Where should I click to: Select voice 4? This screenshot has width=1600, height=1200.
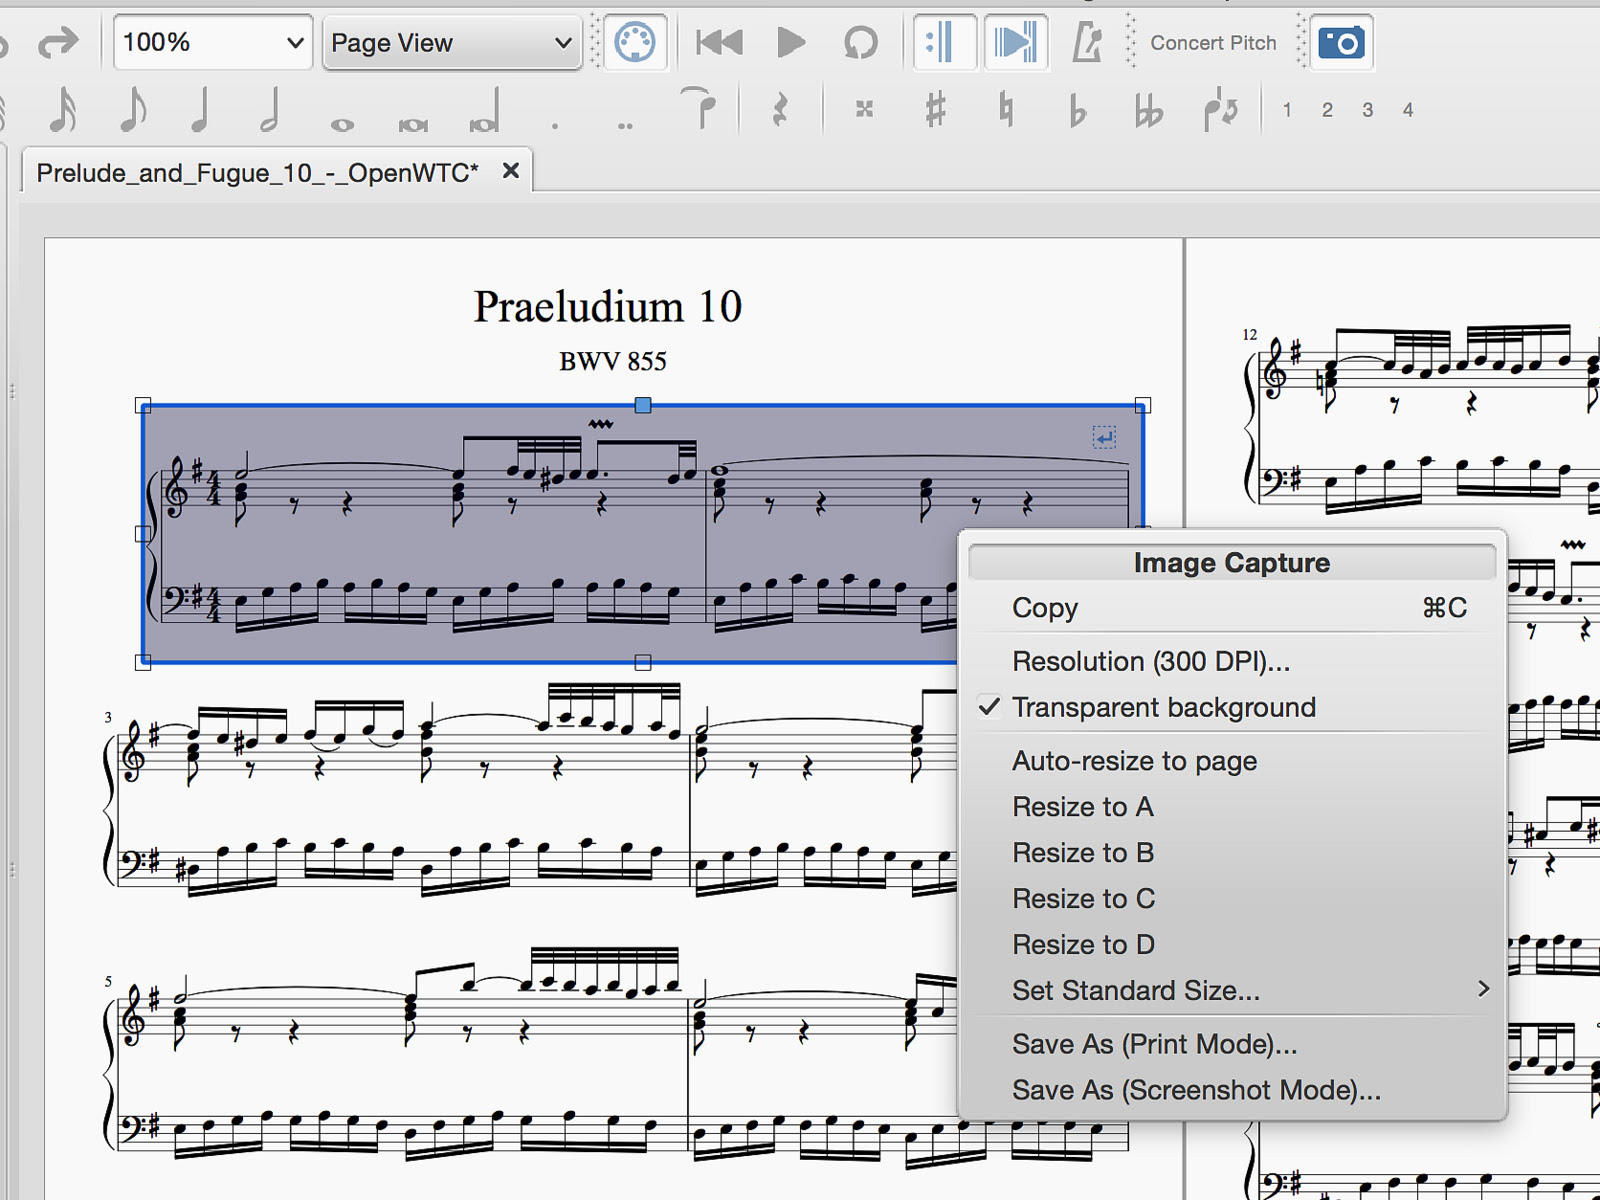[1407, 110]
